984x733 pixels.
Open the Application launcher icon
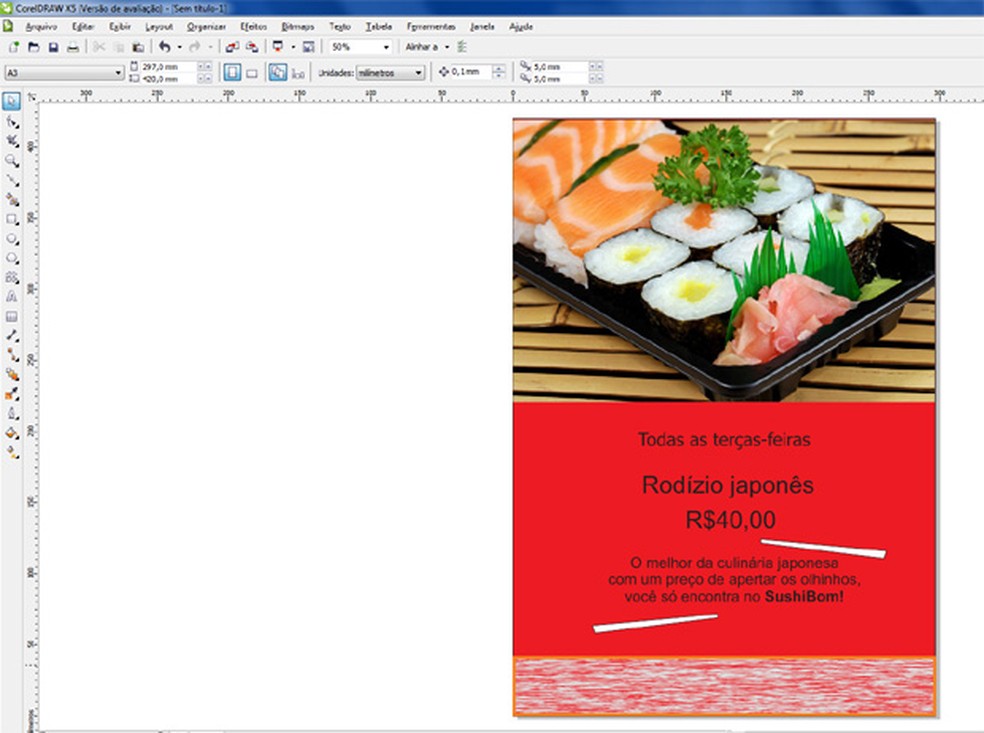pyautogui.click(x=278, y=47)
